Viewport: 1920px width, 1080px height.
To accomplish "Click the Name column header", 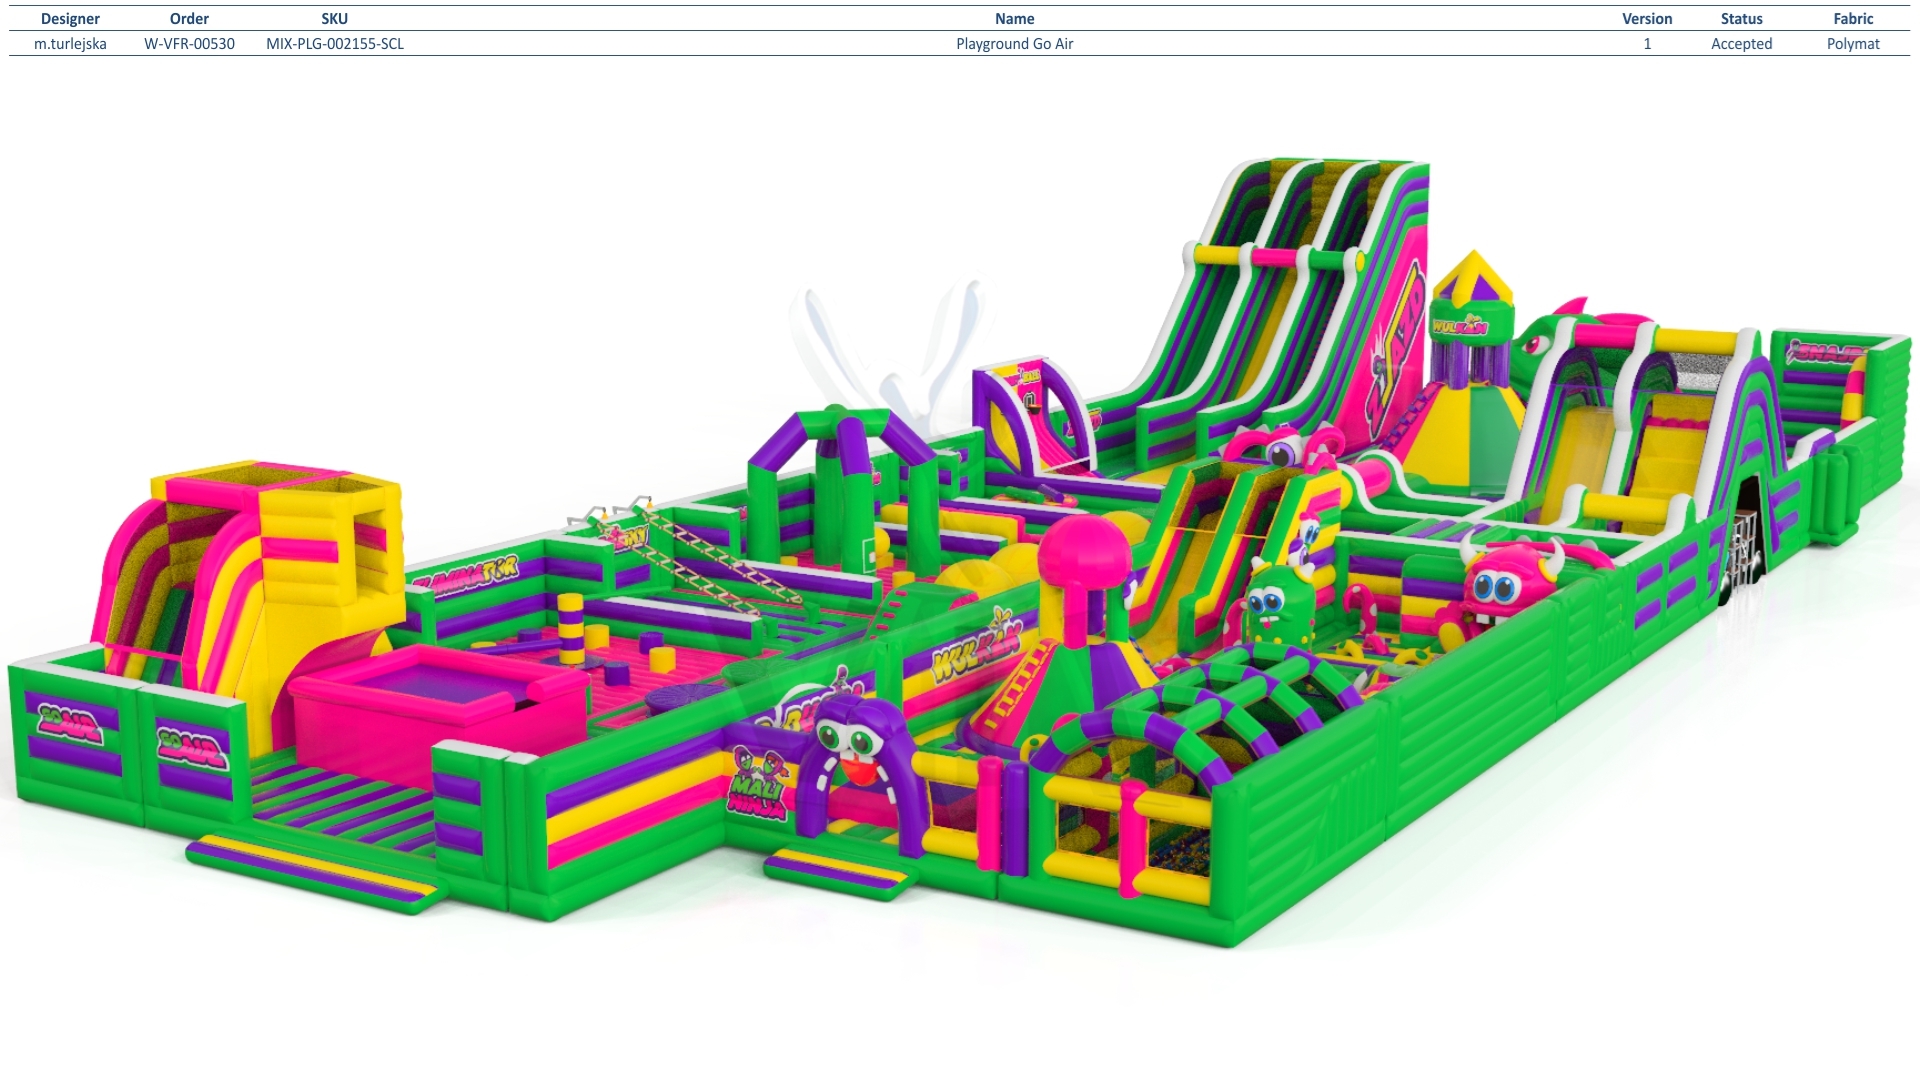I will 1014,19.
